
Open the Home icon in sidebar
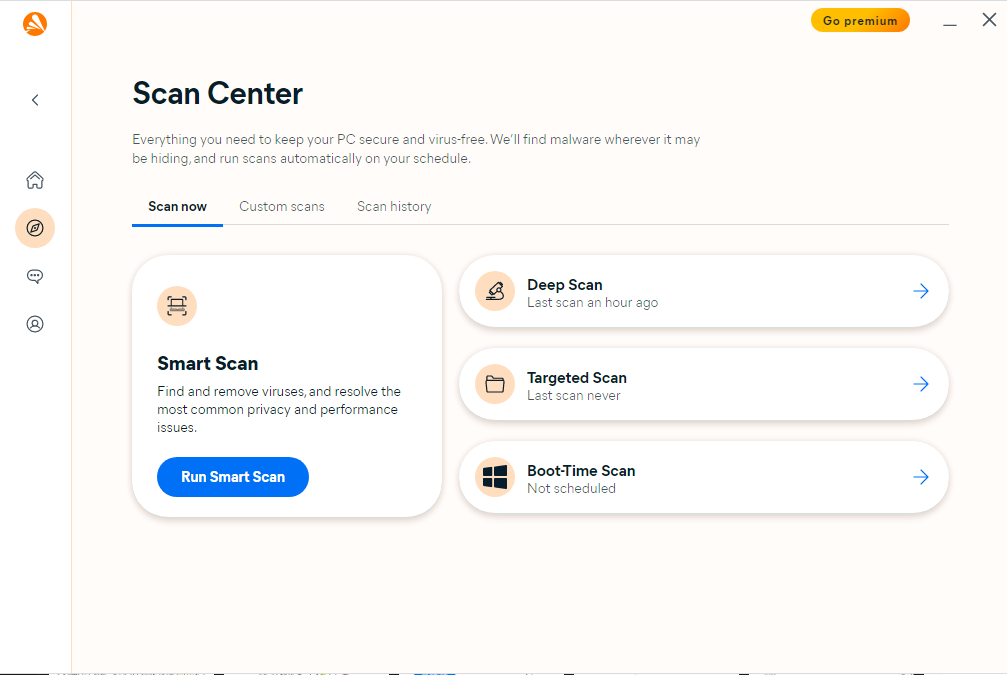click(x=35, y=180)
